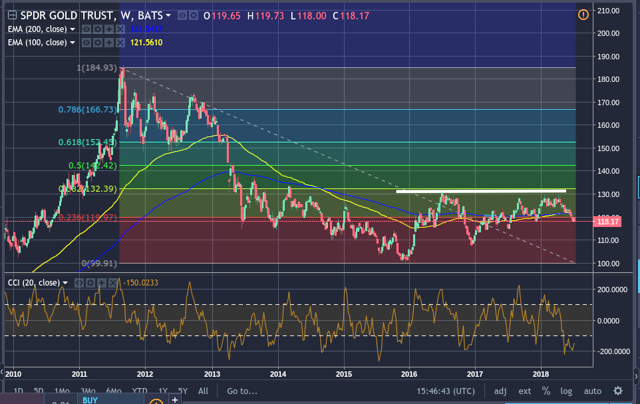Remove EMA (200, close) with its X icon

click(x=120, y=29)
